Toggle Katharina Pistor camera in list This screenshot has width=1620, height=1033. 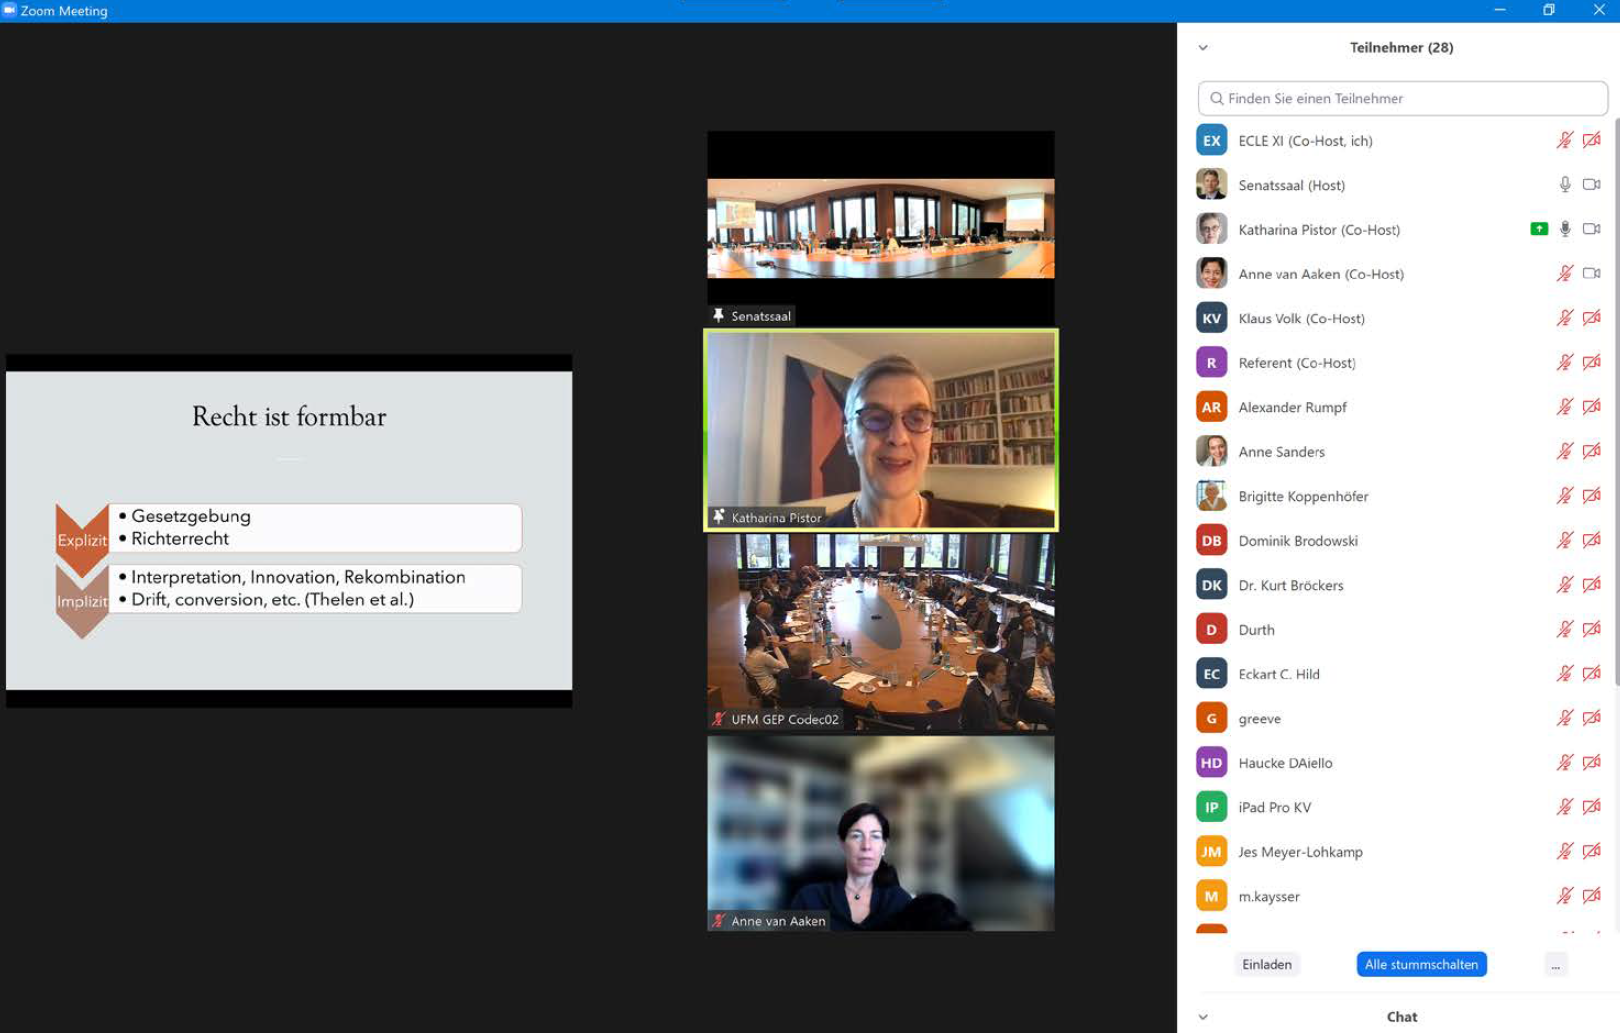tap(1592, 229)
